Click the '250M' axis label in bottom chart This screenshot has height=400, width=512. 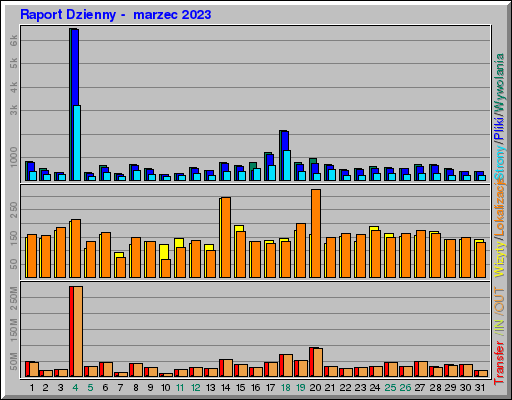click(x=14, y=298)
